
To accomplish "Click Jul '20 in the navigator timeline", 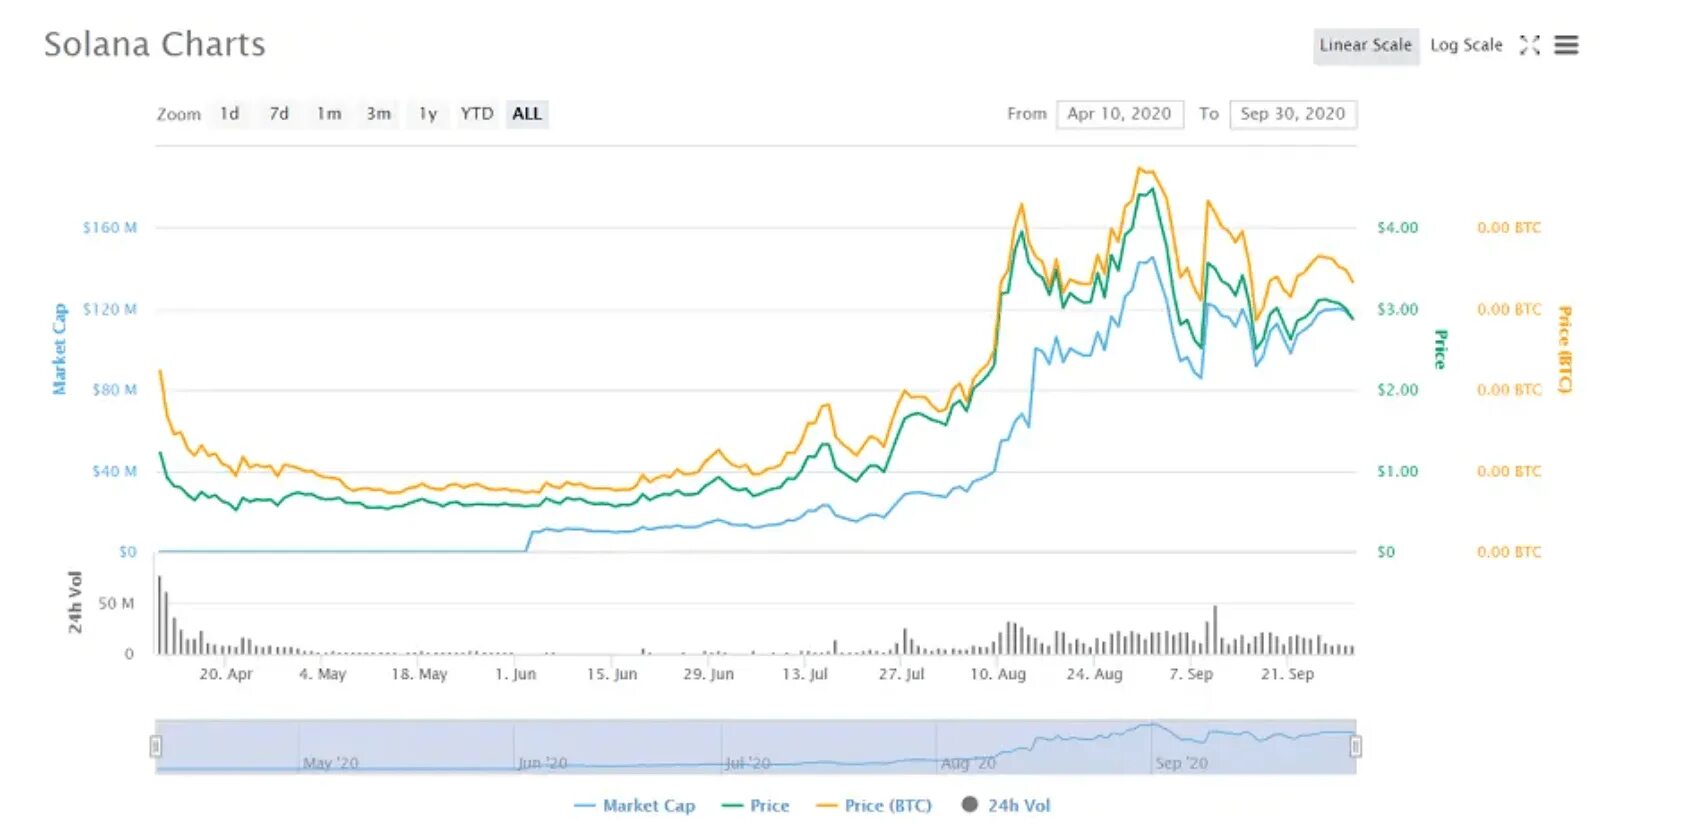I will [748, 763].
